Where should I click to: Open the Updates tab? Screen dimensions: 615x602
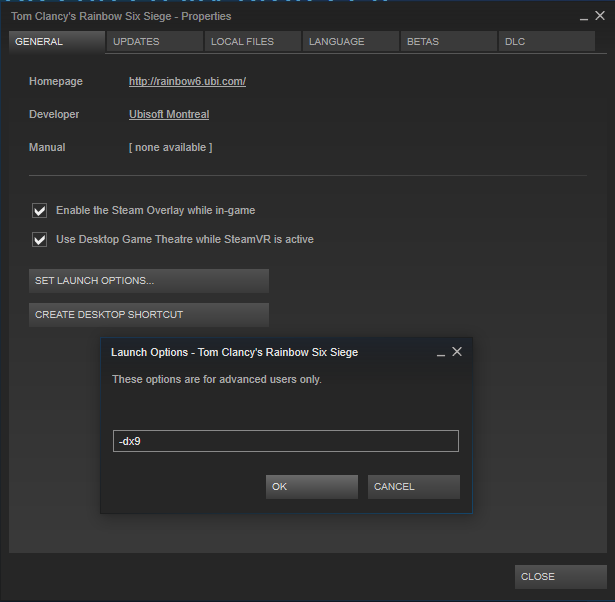[155, 42]
